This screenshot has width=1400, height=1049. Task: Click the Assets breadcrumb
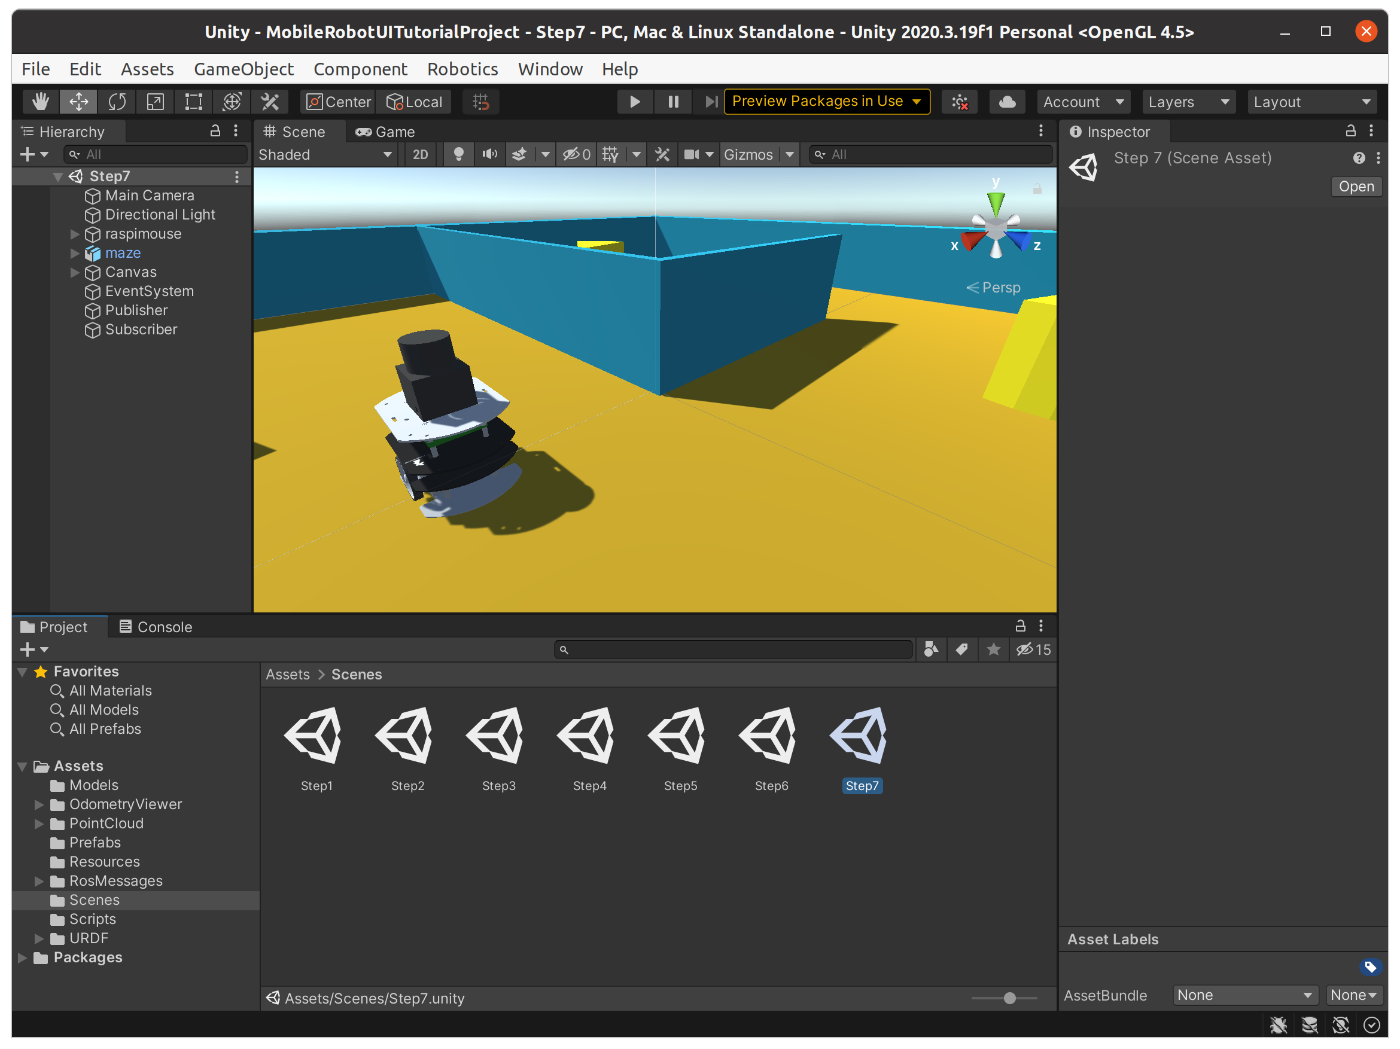pyautogui.click(x=288, y=675)
